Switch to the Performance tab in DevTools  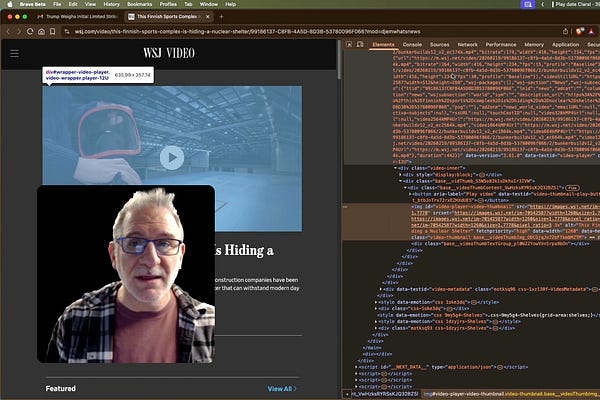click(x=501, y=45)
